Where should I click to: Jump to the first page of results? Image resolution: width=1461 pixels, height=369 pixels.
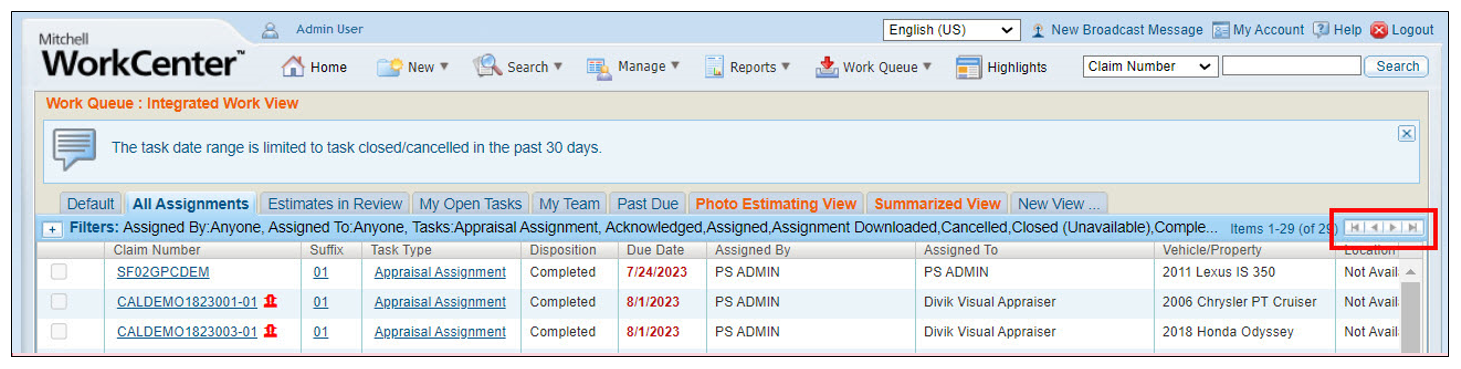coord(1355,227)
